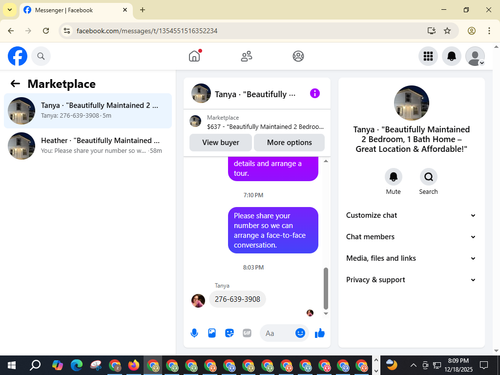
Task: Go to the Home feed icon
Action: click(195, 56)
